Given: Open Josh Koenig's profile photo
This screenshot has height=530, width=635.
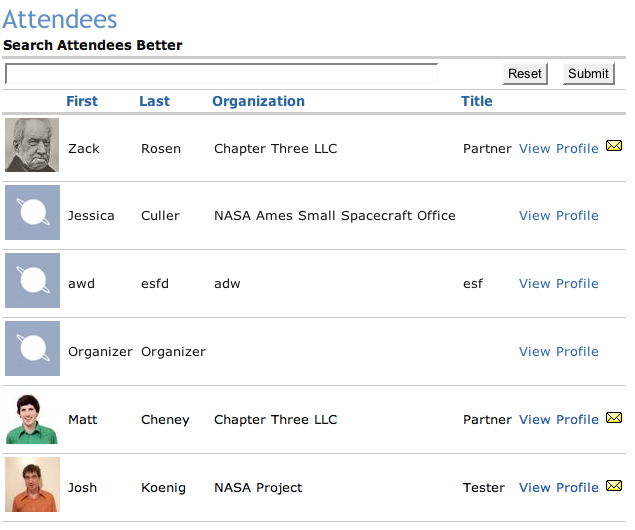Looking at the screenshot, I should tap(32, 485).
